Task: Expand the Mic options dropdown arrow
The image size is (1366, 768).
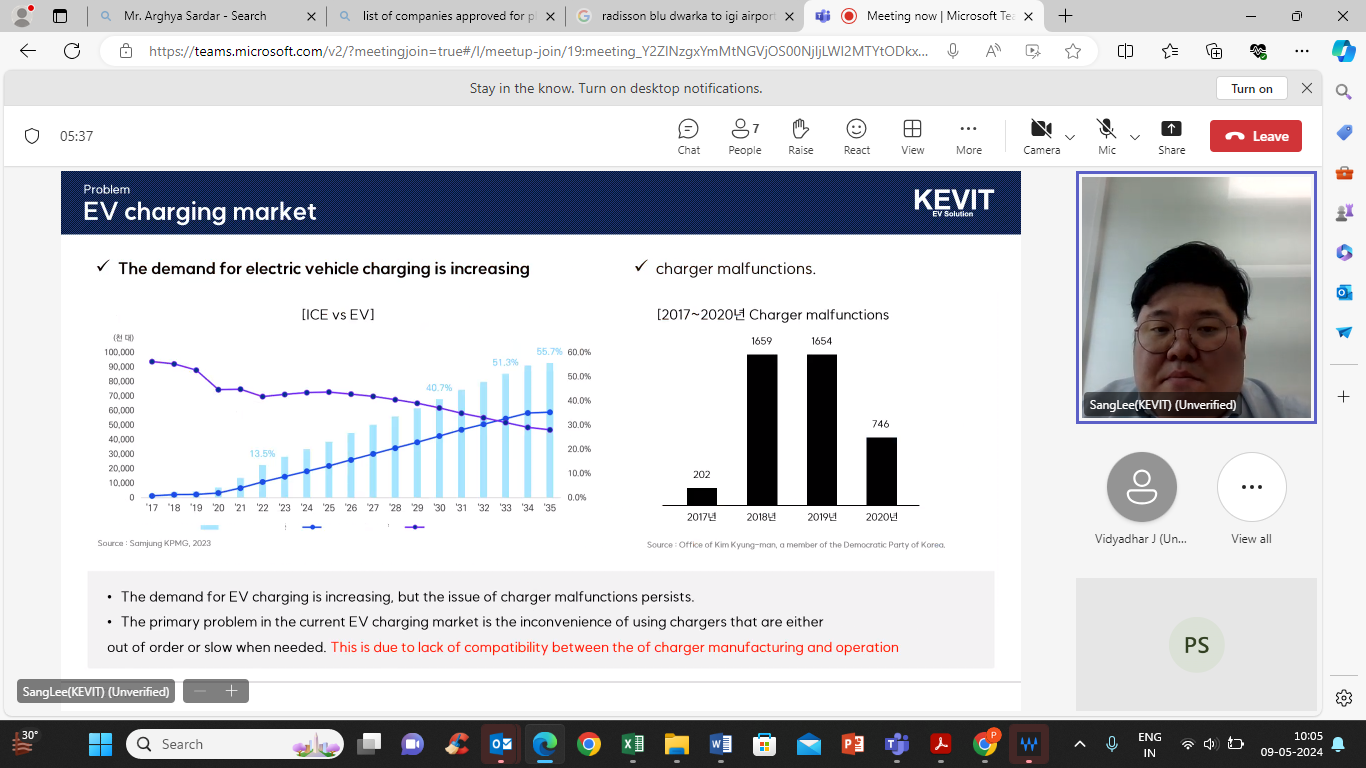Action: (1135, 137)
